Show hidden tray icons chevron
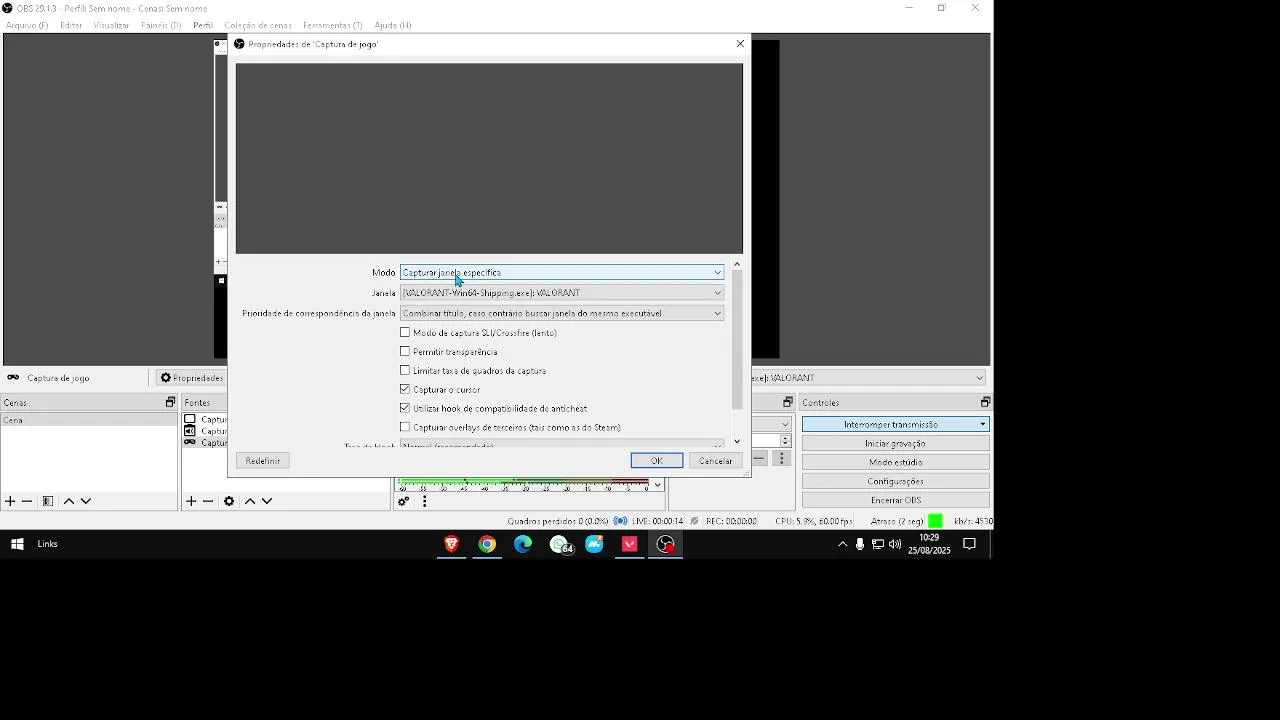1280x720 pixels. pyautogui.click(x=842, y=544)
